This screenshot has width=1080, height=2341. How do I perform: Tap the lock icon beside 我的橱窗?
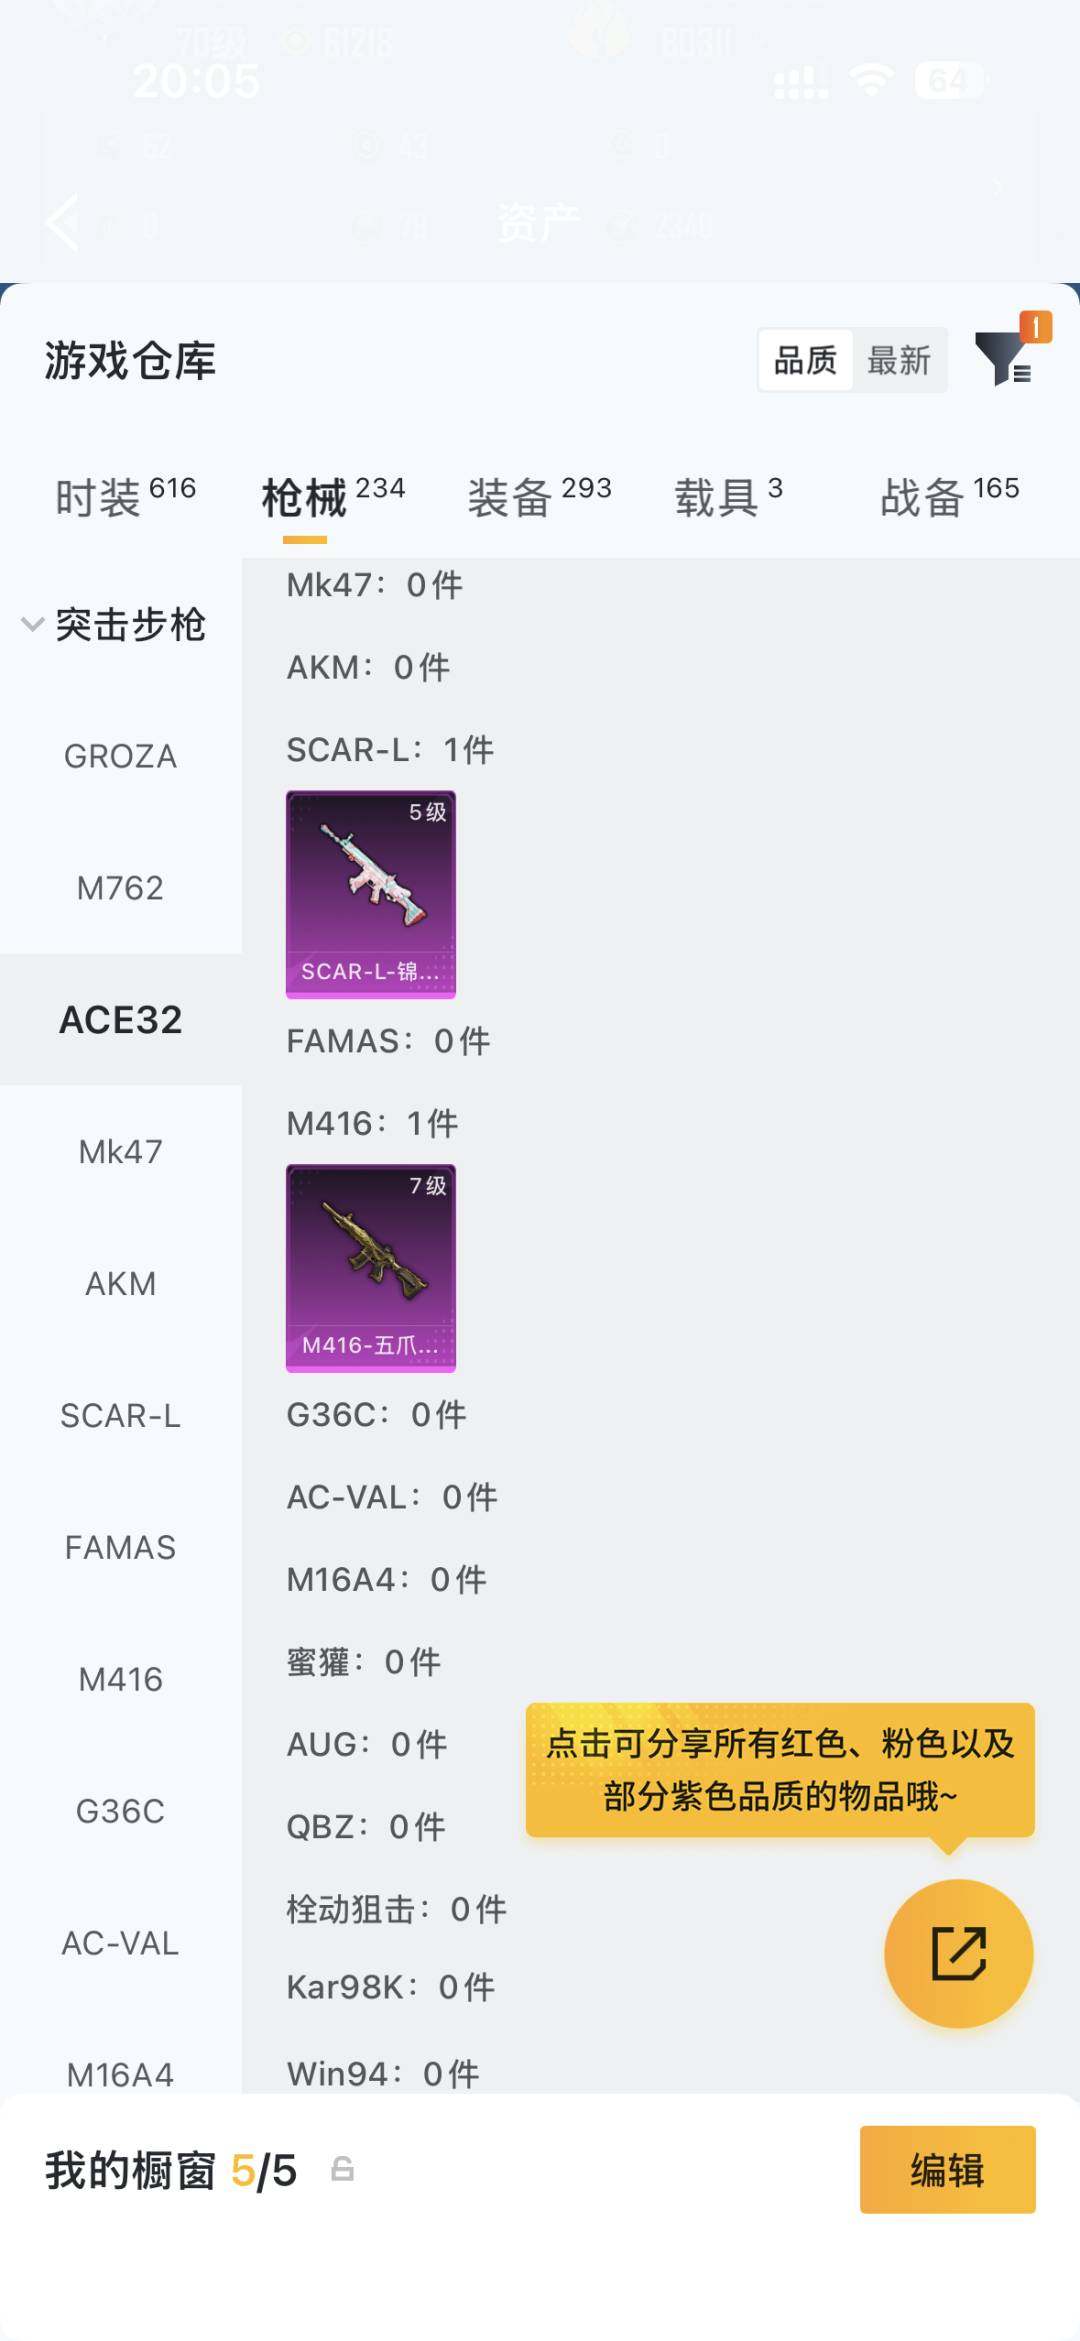click(342, 2169)
